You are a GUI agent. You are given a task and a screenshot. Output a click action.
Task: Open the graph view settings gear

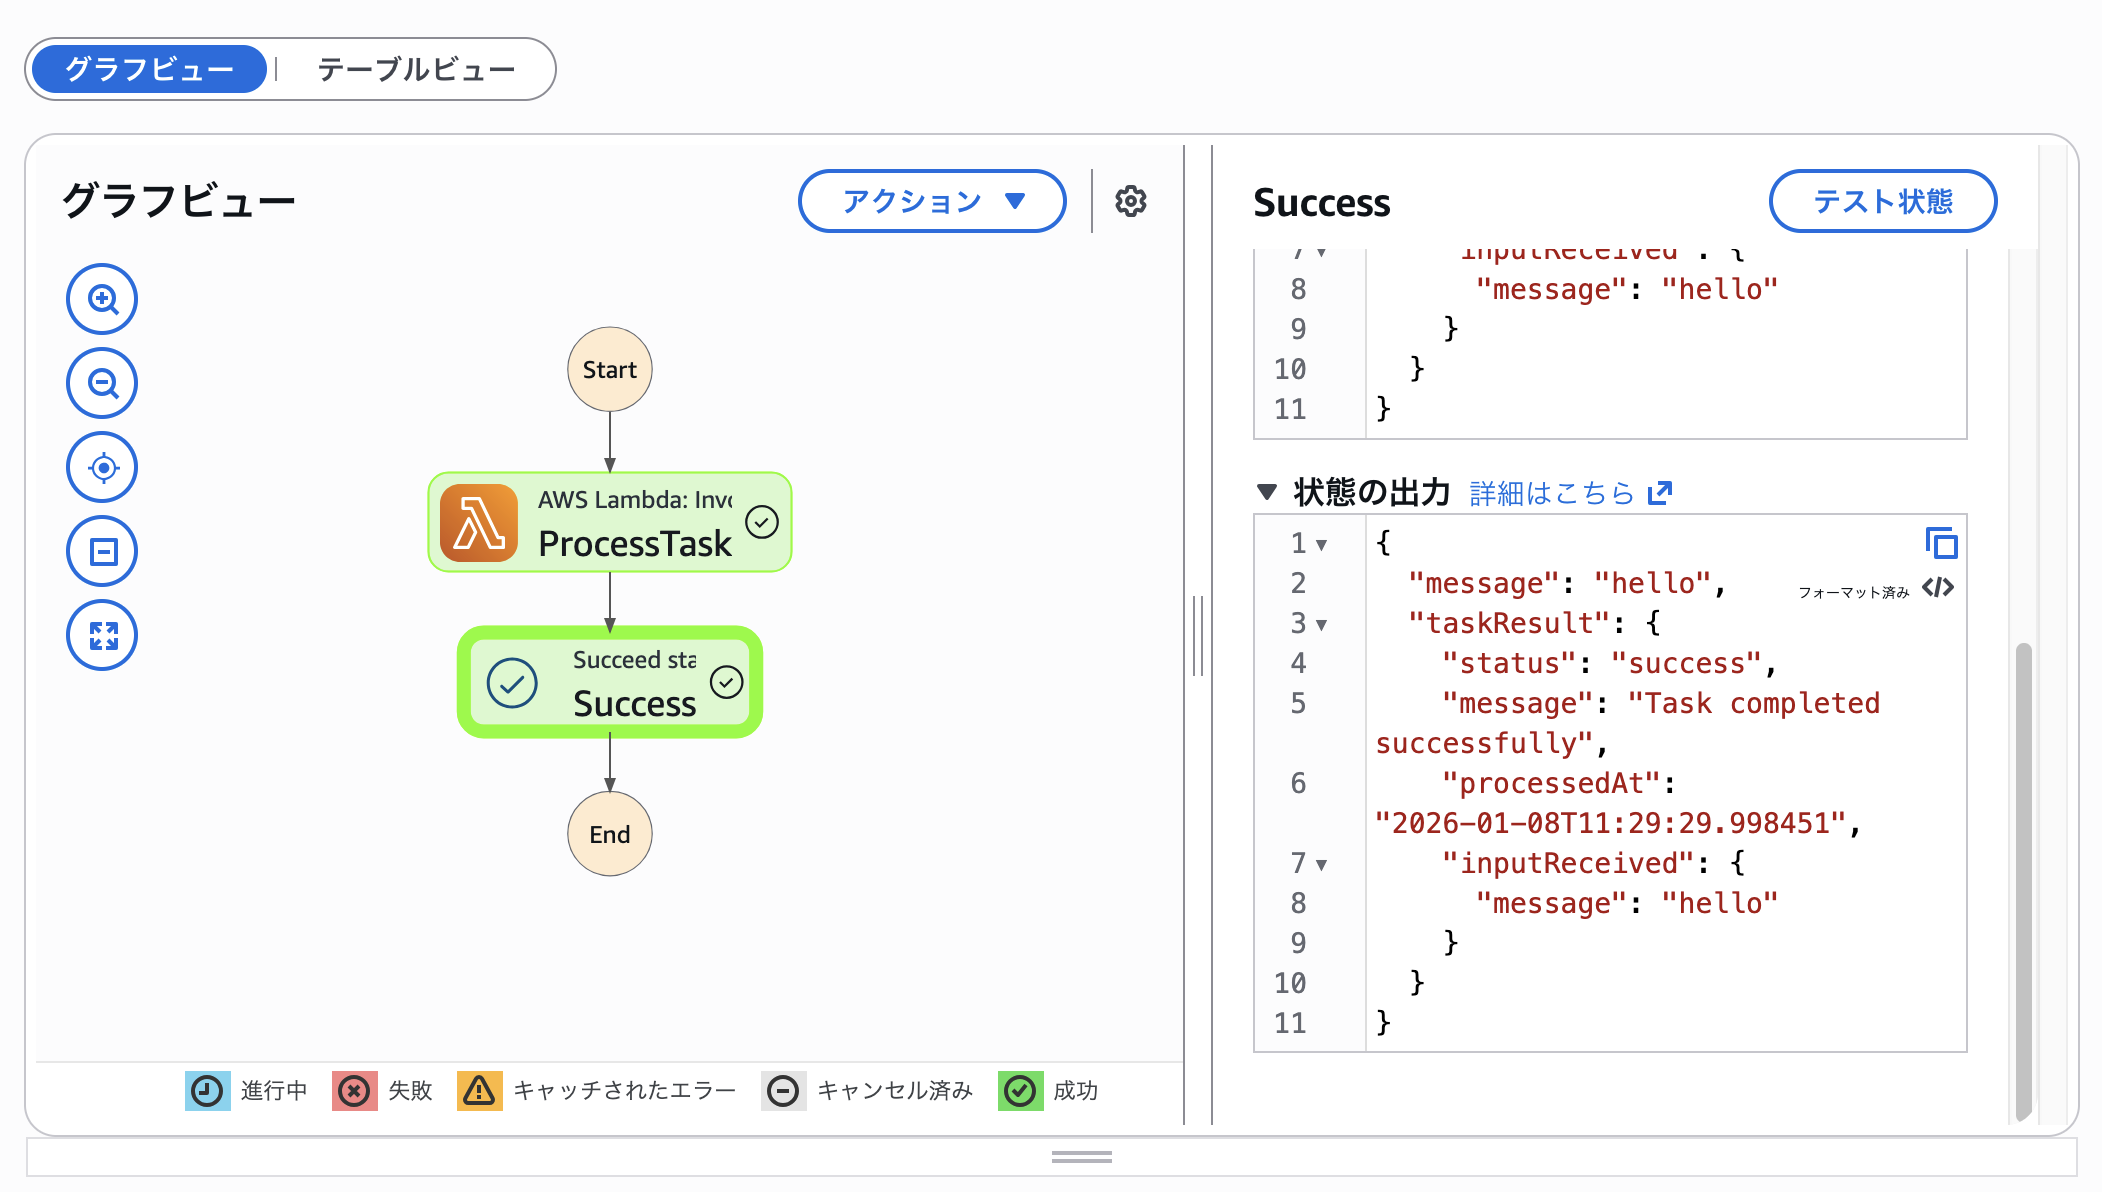[1130, 201]
